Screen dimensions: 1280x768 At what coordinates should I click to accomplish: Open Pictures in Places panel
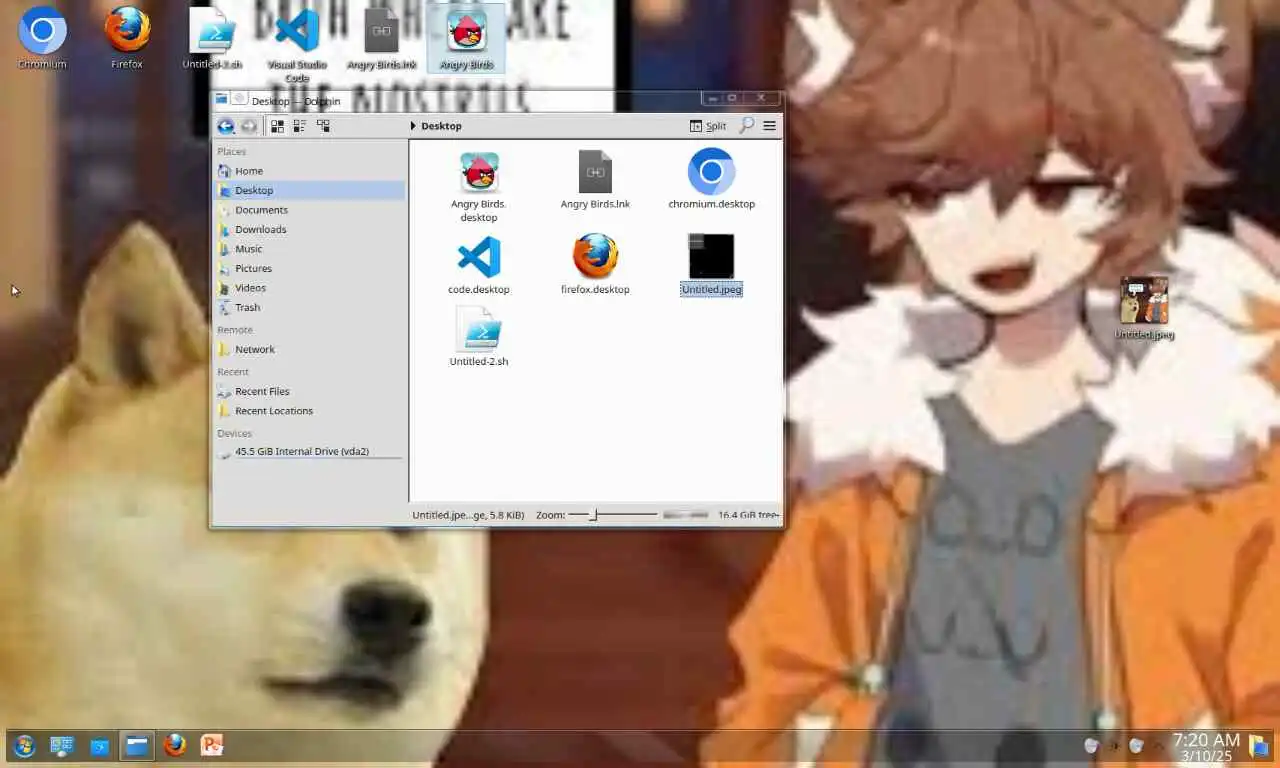coord(310,268)
